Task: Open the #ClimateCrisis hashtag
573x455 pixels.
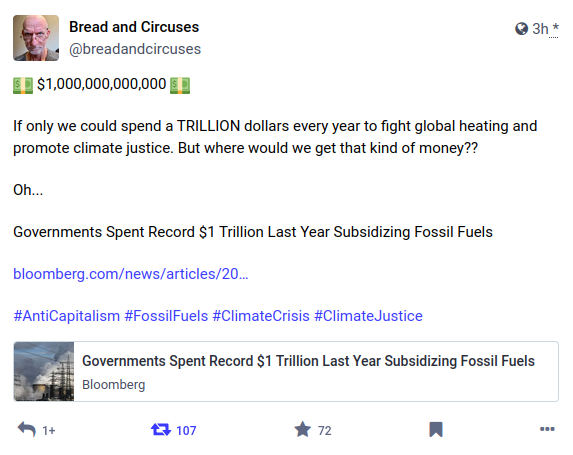Action: tap(261, 316)
